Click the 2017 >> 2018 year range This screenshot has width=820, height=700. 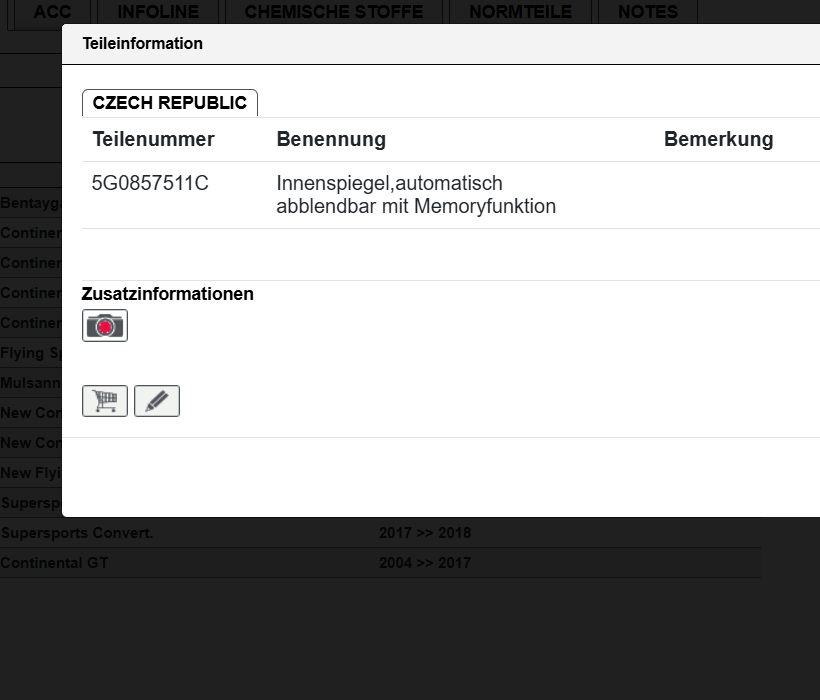tap(425, 533)
